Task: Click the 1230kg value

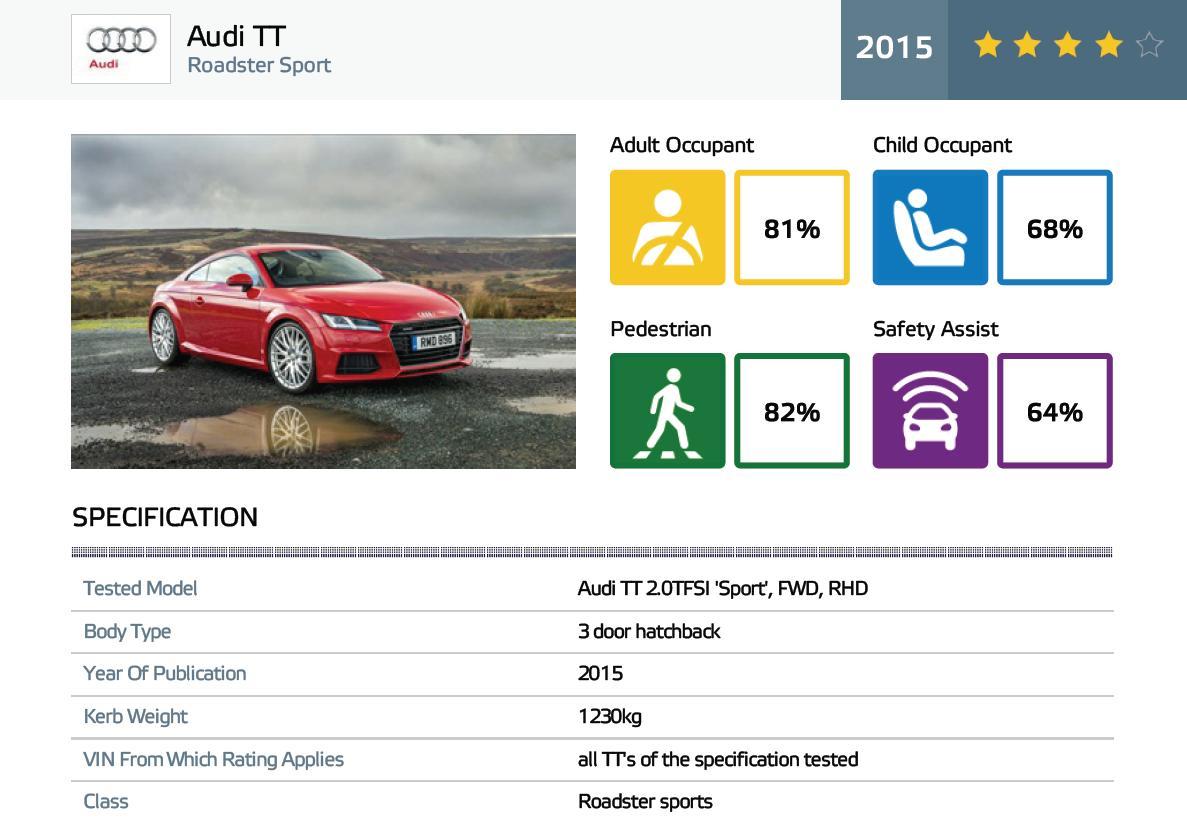Action: coord(609,717)
